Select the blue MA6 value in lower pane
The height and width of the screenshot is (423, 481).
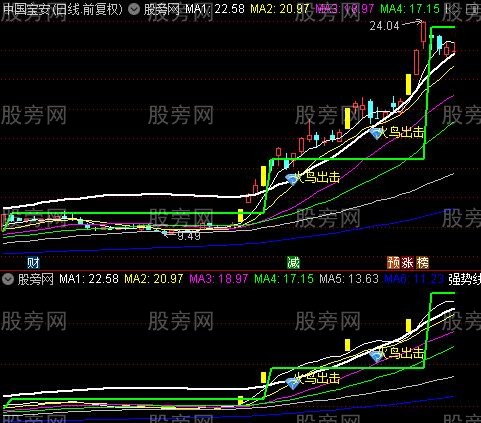[414, 279]
